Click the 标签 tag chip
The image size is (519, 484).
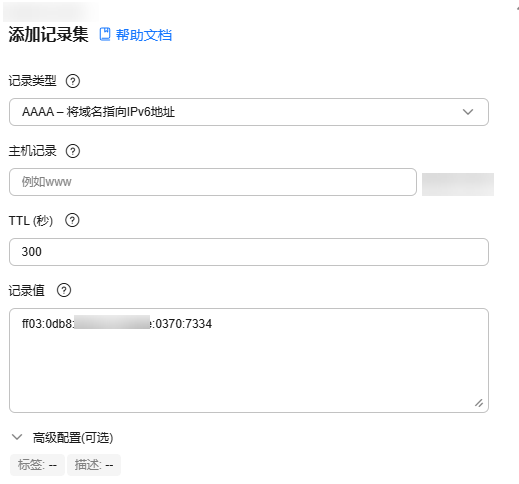click(37, 464)
